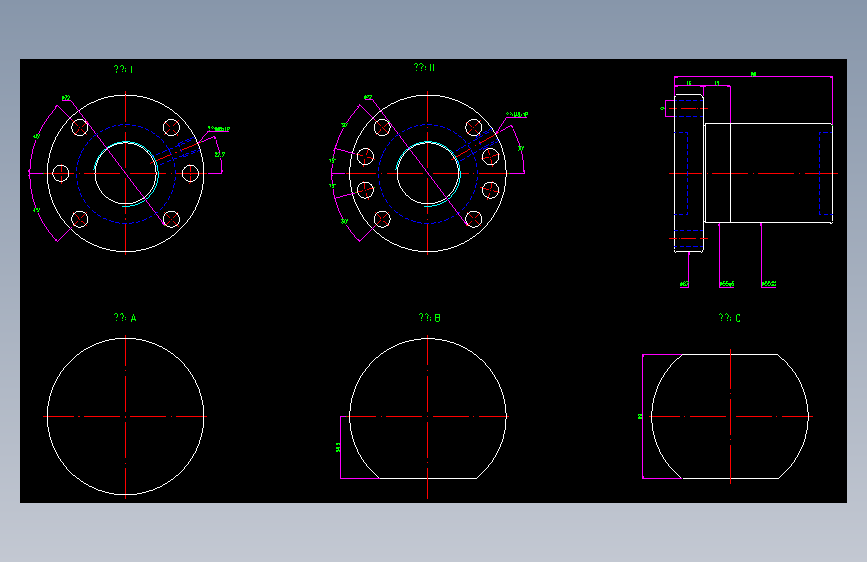867x562 pixels.
Task: Select the long cylindrical body in the side view
Action: click(x=769, y=173)
